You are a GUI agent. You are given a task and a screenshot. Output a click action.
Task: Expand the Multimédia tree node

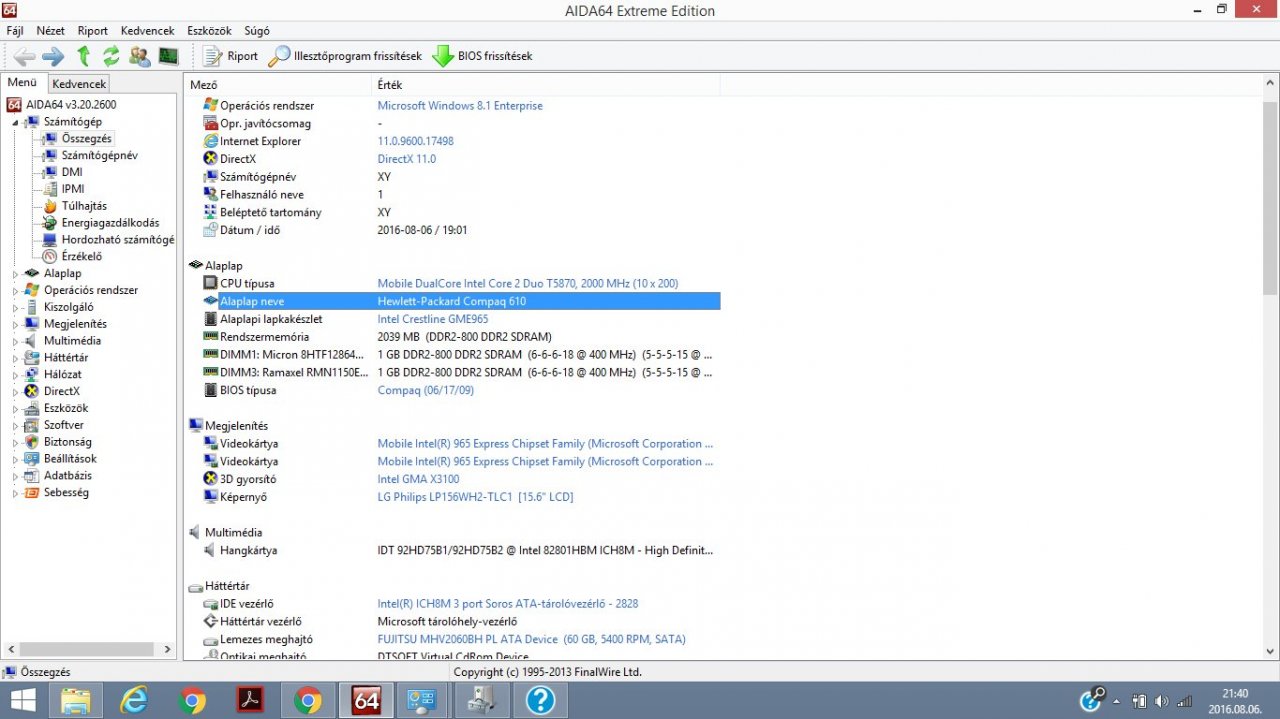click(15, 341)
